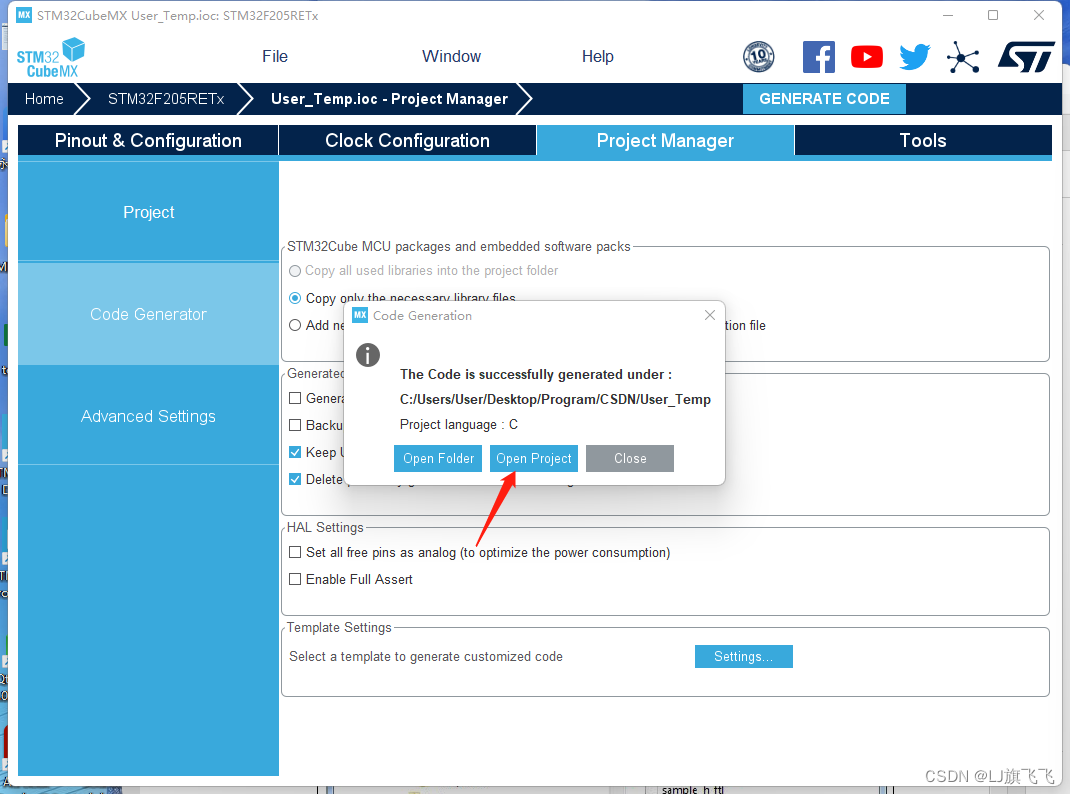Click the STM32 CubeMX logo

(50, 58)
